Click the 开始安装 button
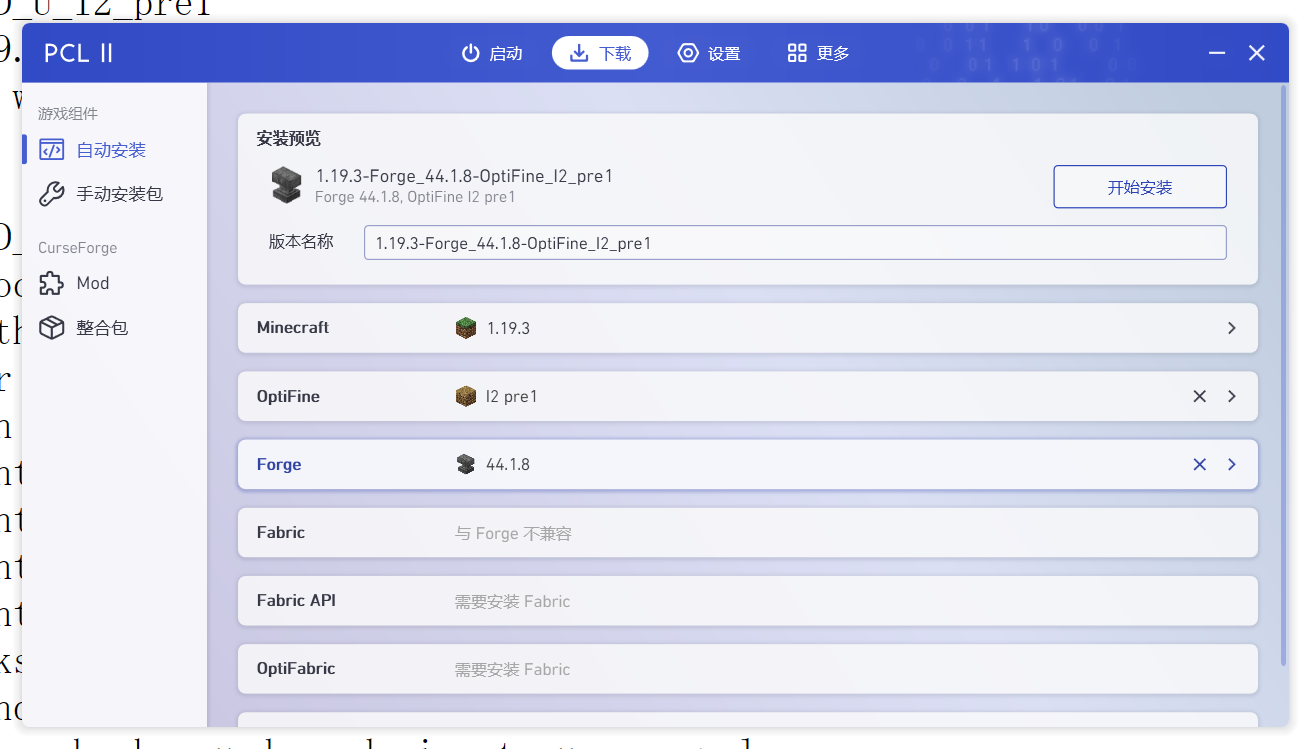The height and width of the screenshot is (749, 1312). pyautogui.click(x=1140, y=187)
